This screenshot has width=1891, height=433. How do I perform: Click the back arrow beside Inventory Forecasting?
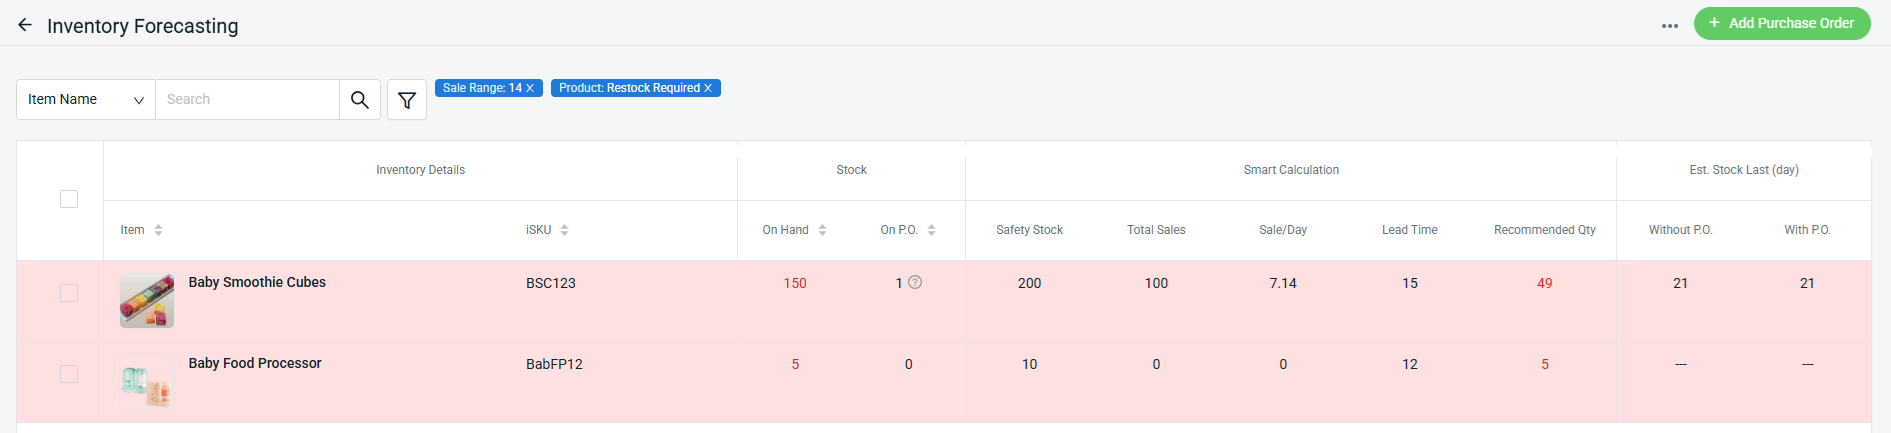(25, 25)
